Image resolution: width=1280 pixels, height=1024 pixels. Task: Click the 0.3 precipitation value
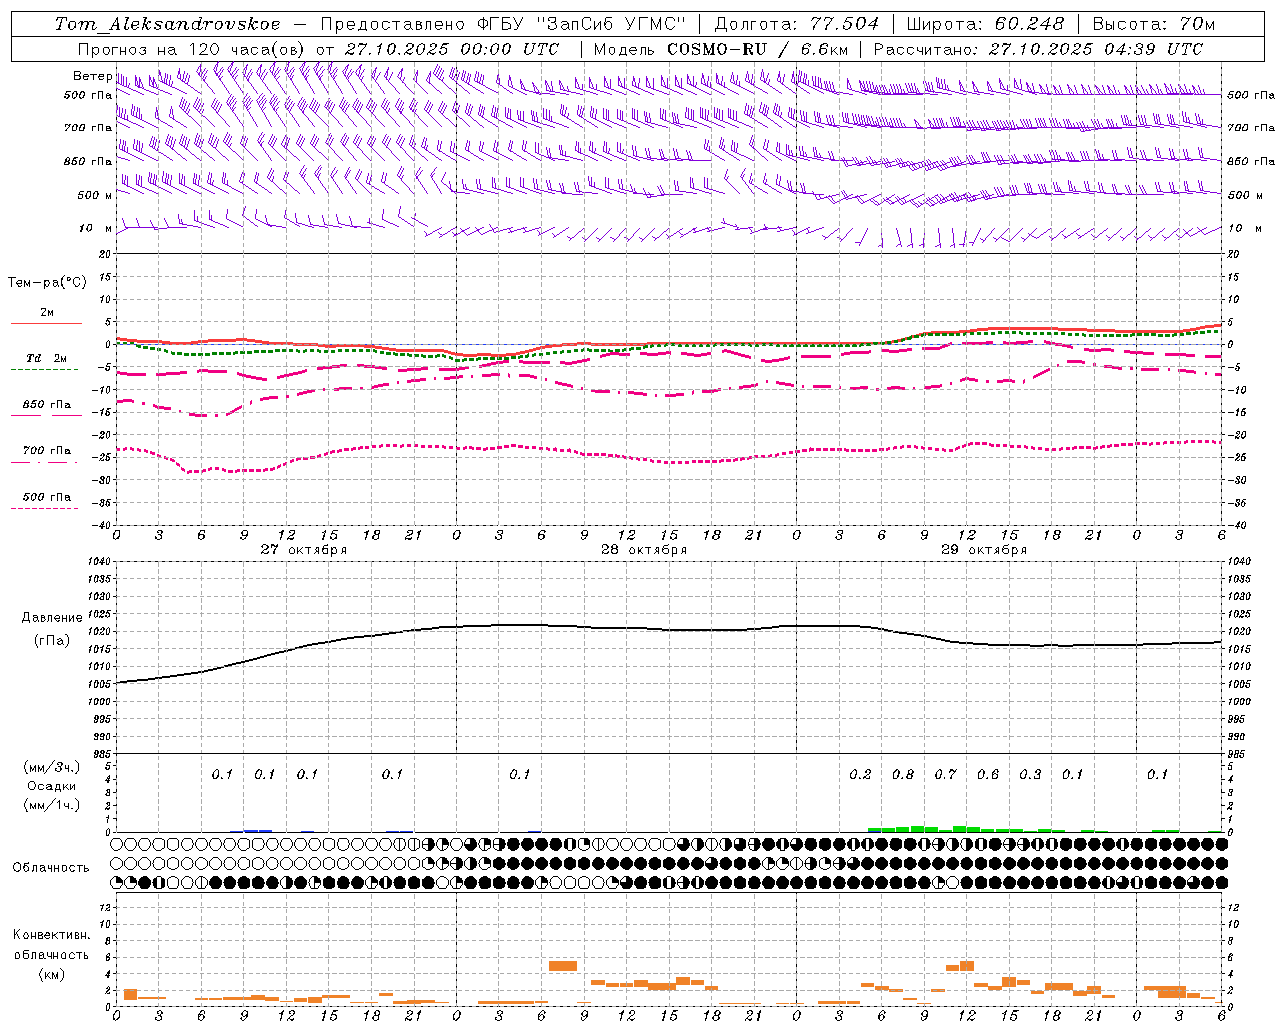pos(1030,775)
